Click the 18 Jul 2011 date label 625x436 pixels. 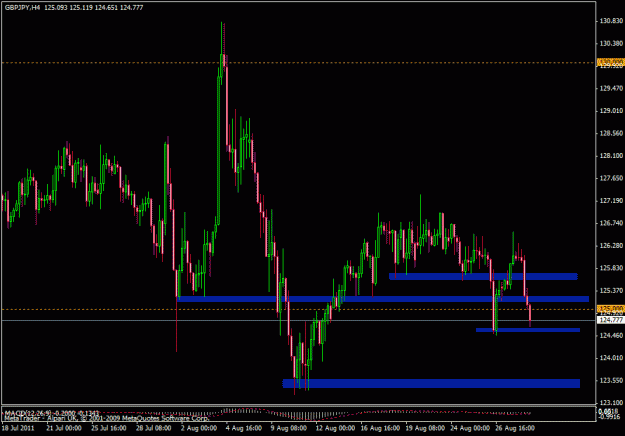pyautogui.click(x=18, y=428)
